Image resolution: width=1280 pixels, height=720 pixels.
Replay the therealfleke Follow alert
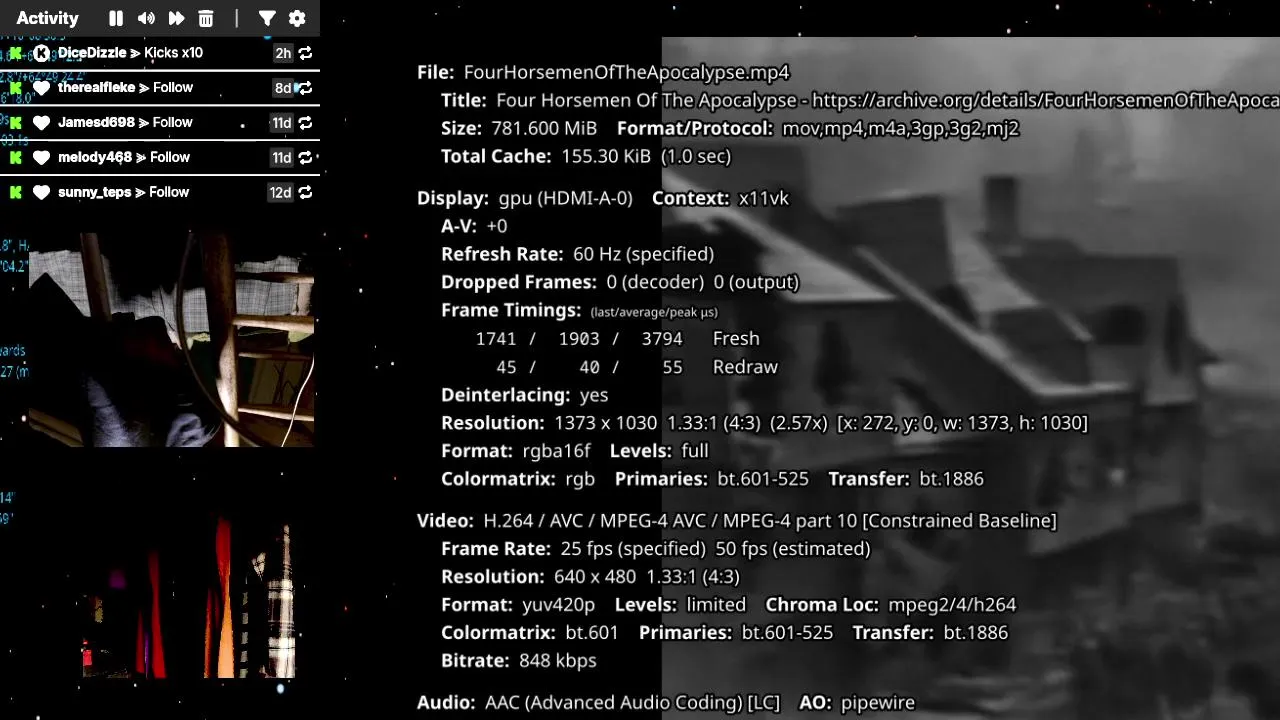pyautogui.click(x=305, y=88)
